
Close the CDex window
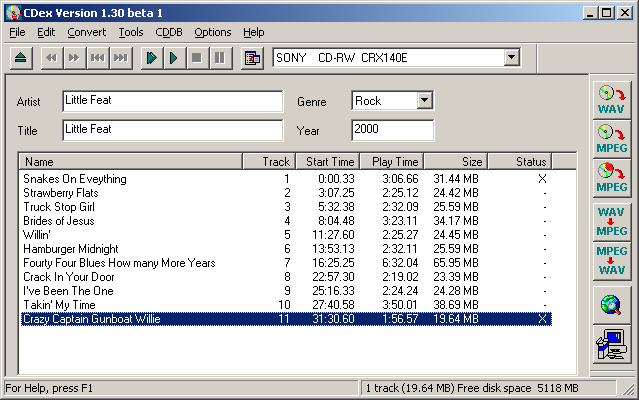tap(625, 13)
